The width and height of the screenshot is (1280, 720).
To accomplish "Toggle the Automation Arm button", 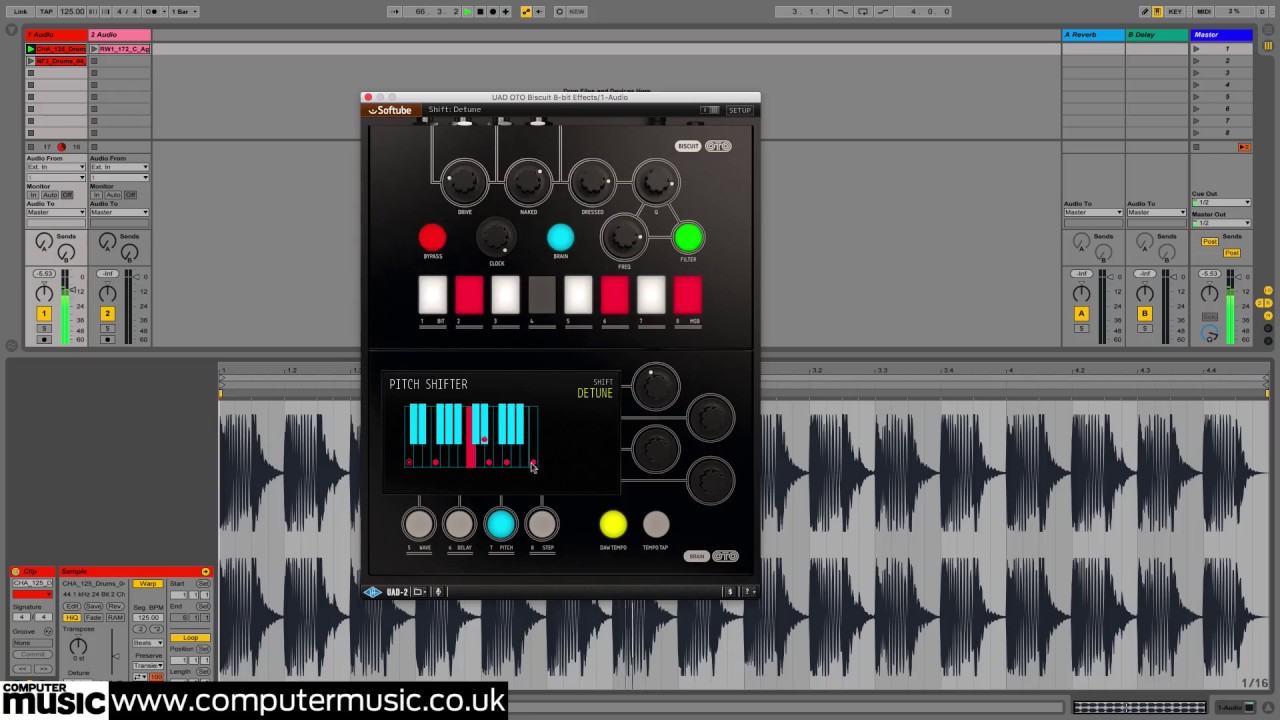I will coord(527,12).
